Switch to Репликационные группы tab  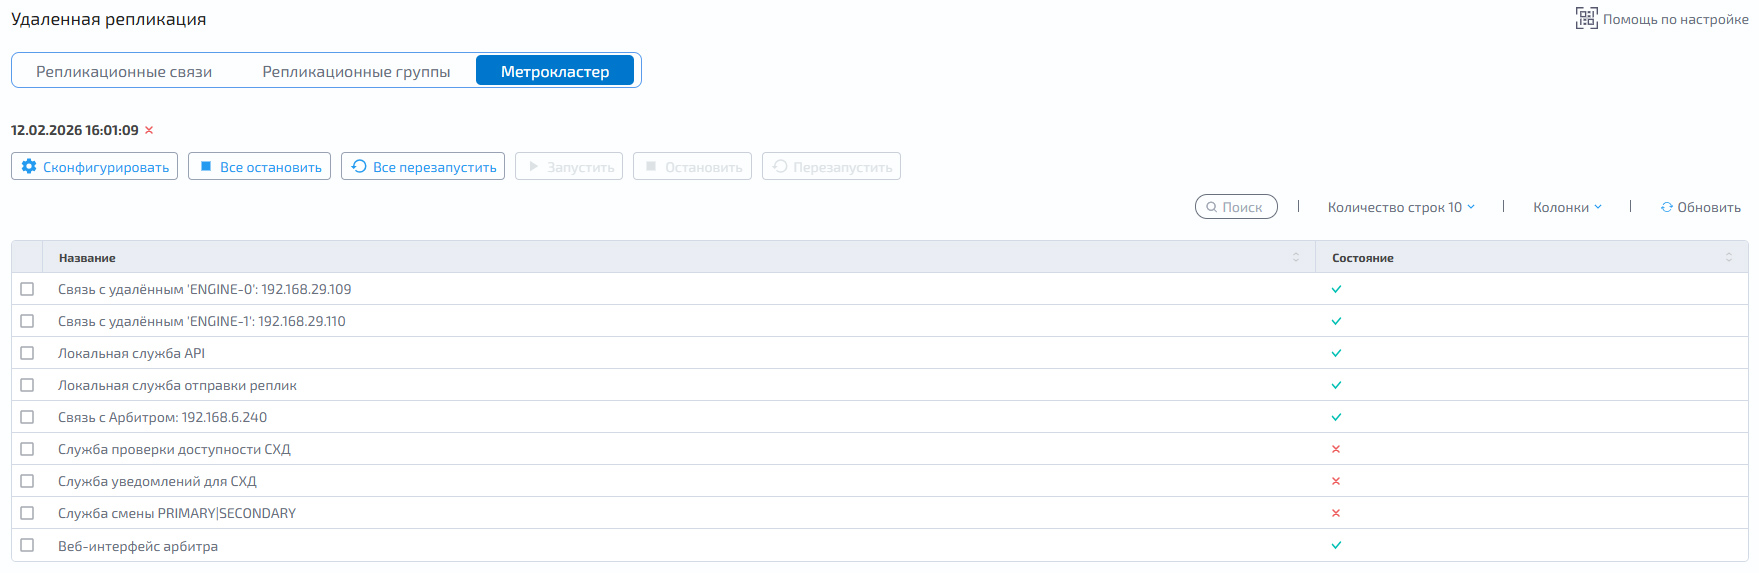click(x=356, y=71)
